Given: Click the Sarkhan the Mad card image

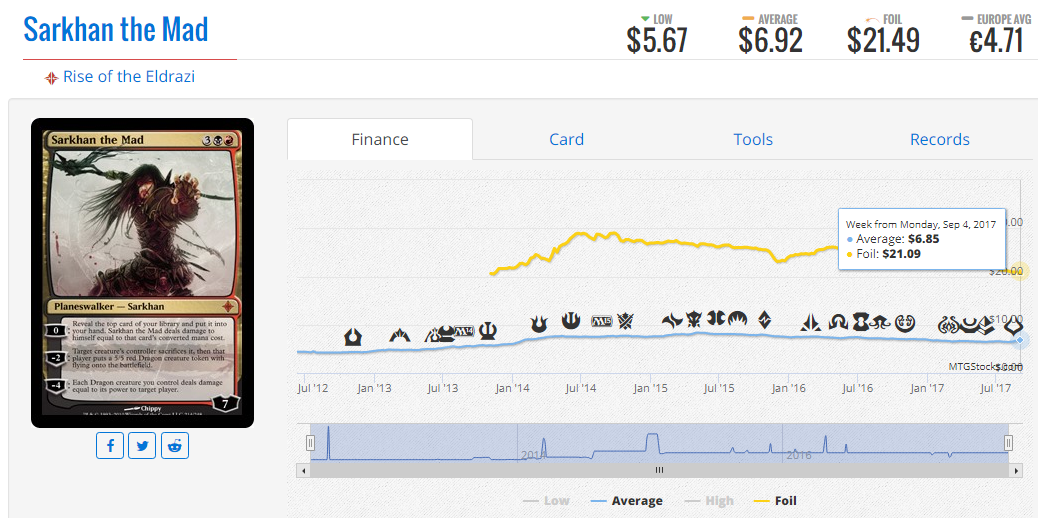Looking at the screenshot, I should (x=142, y=273).
